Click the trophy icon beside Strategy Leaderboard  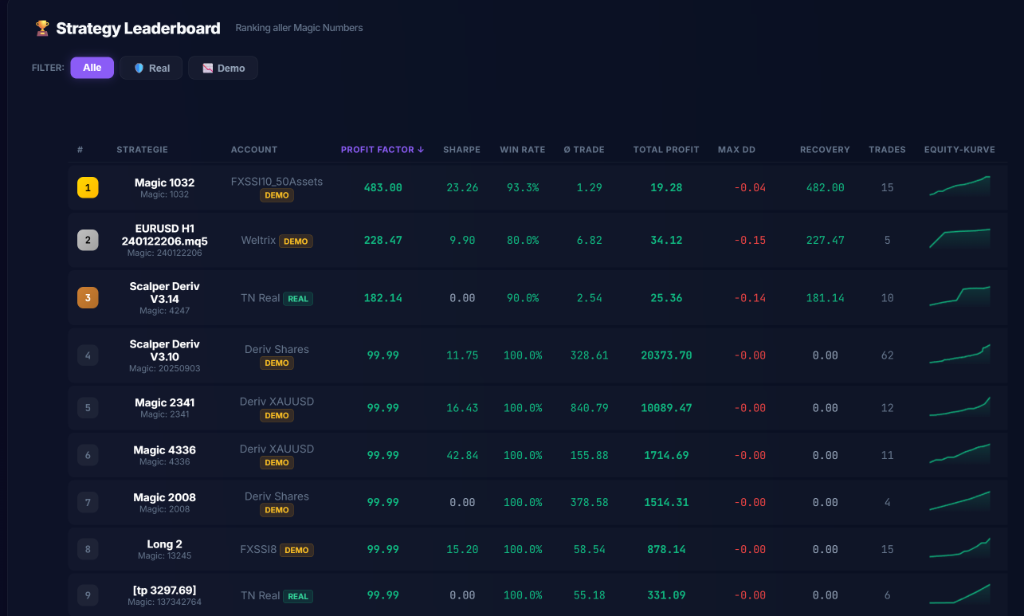point(41,28)
